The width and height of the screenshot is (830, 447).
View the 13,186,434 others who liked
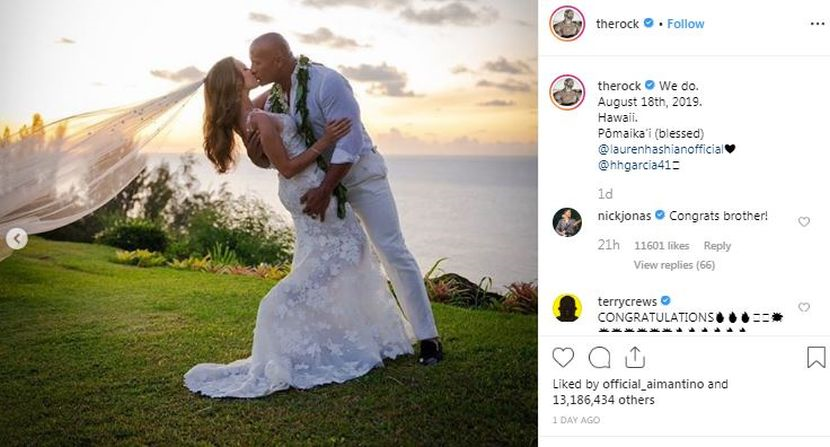pos(603,400)
